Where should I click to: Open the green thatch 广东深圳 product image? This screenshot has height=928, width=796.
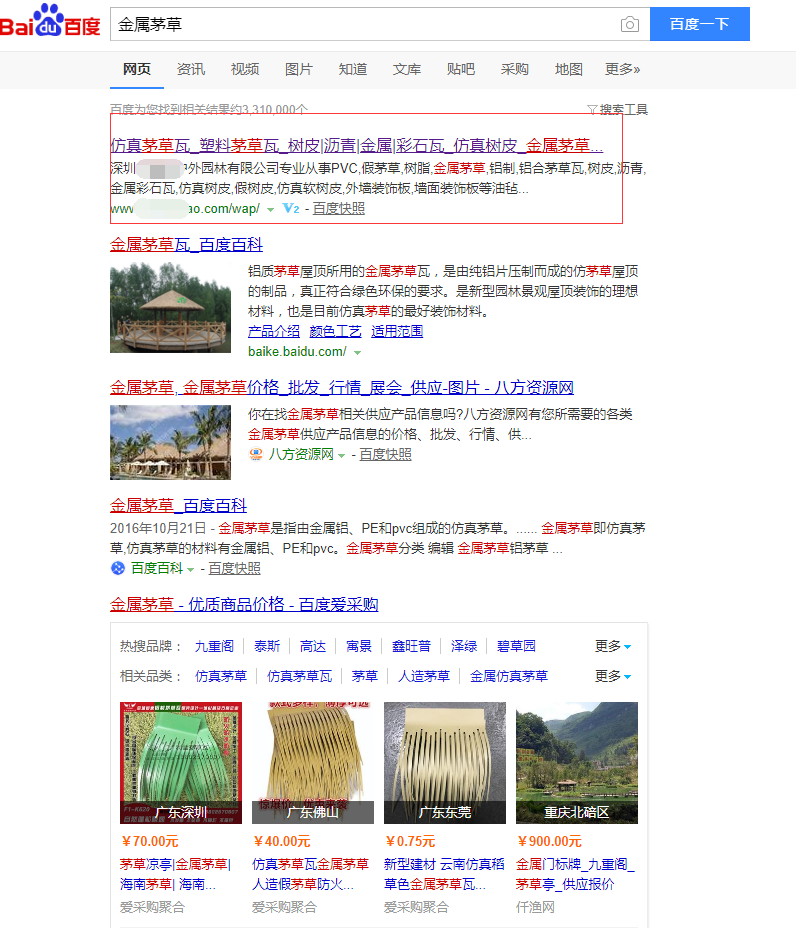(x=181, y=763)
